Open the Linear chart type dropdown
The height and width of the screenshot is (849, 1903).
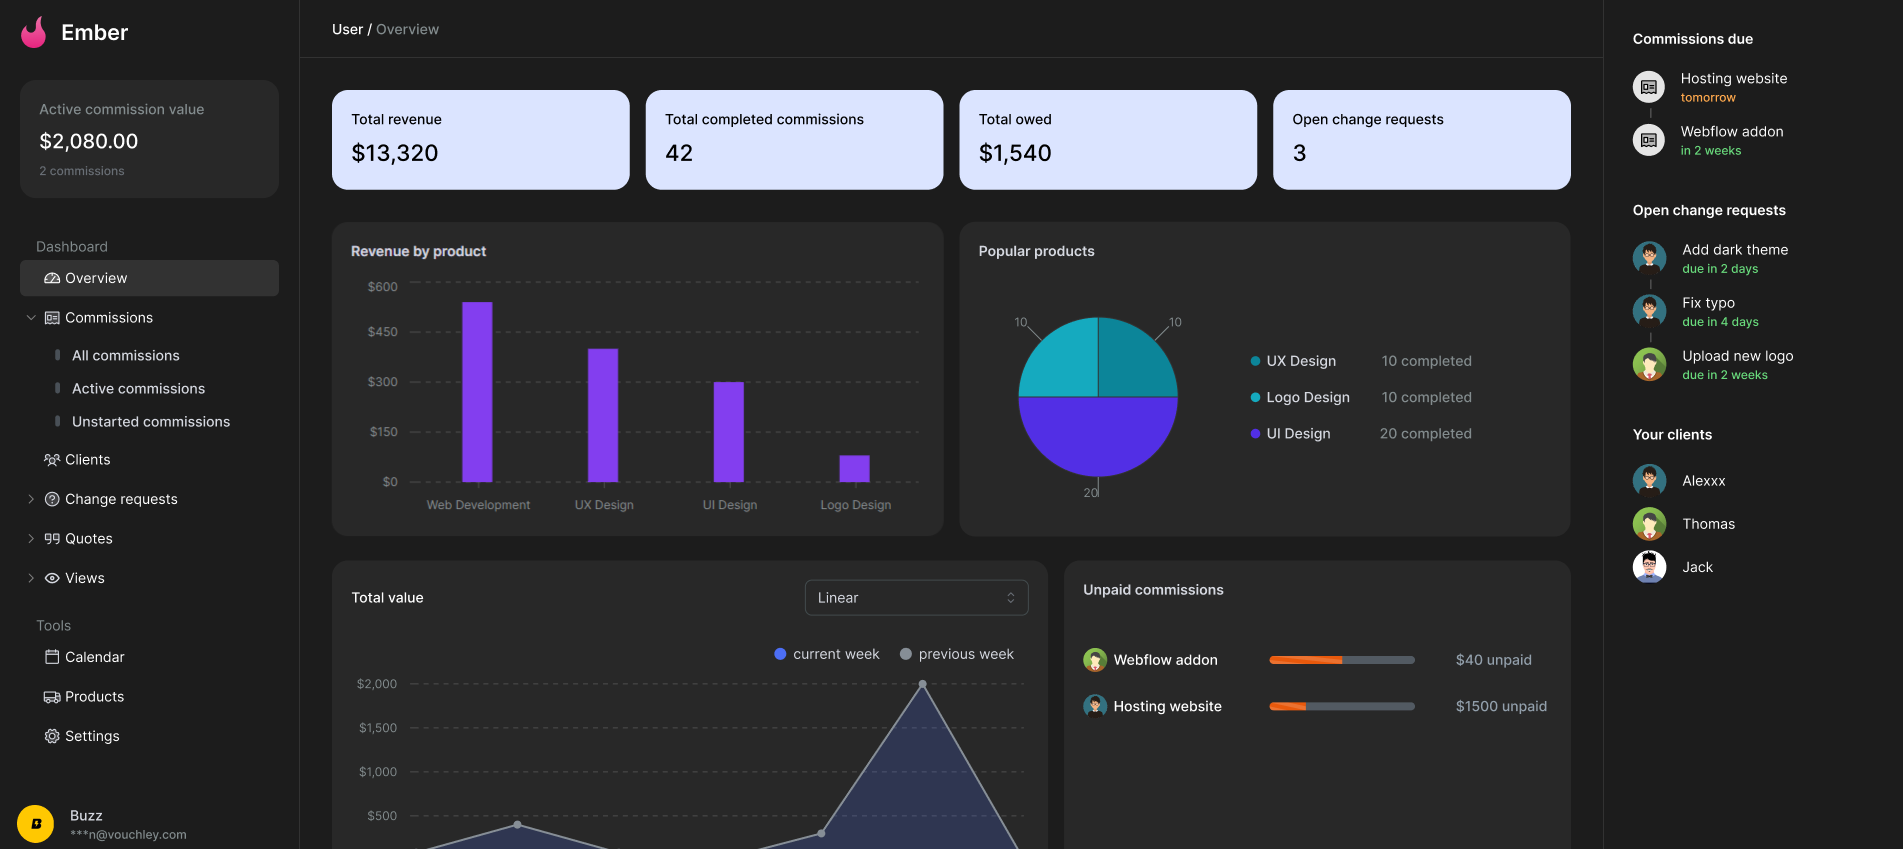(916, 598)
